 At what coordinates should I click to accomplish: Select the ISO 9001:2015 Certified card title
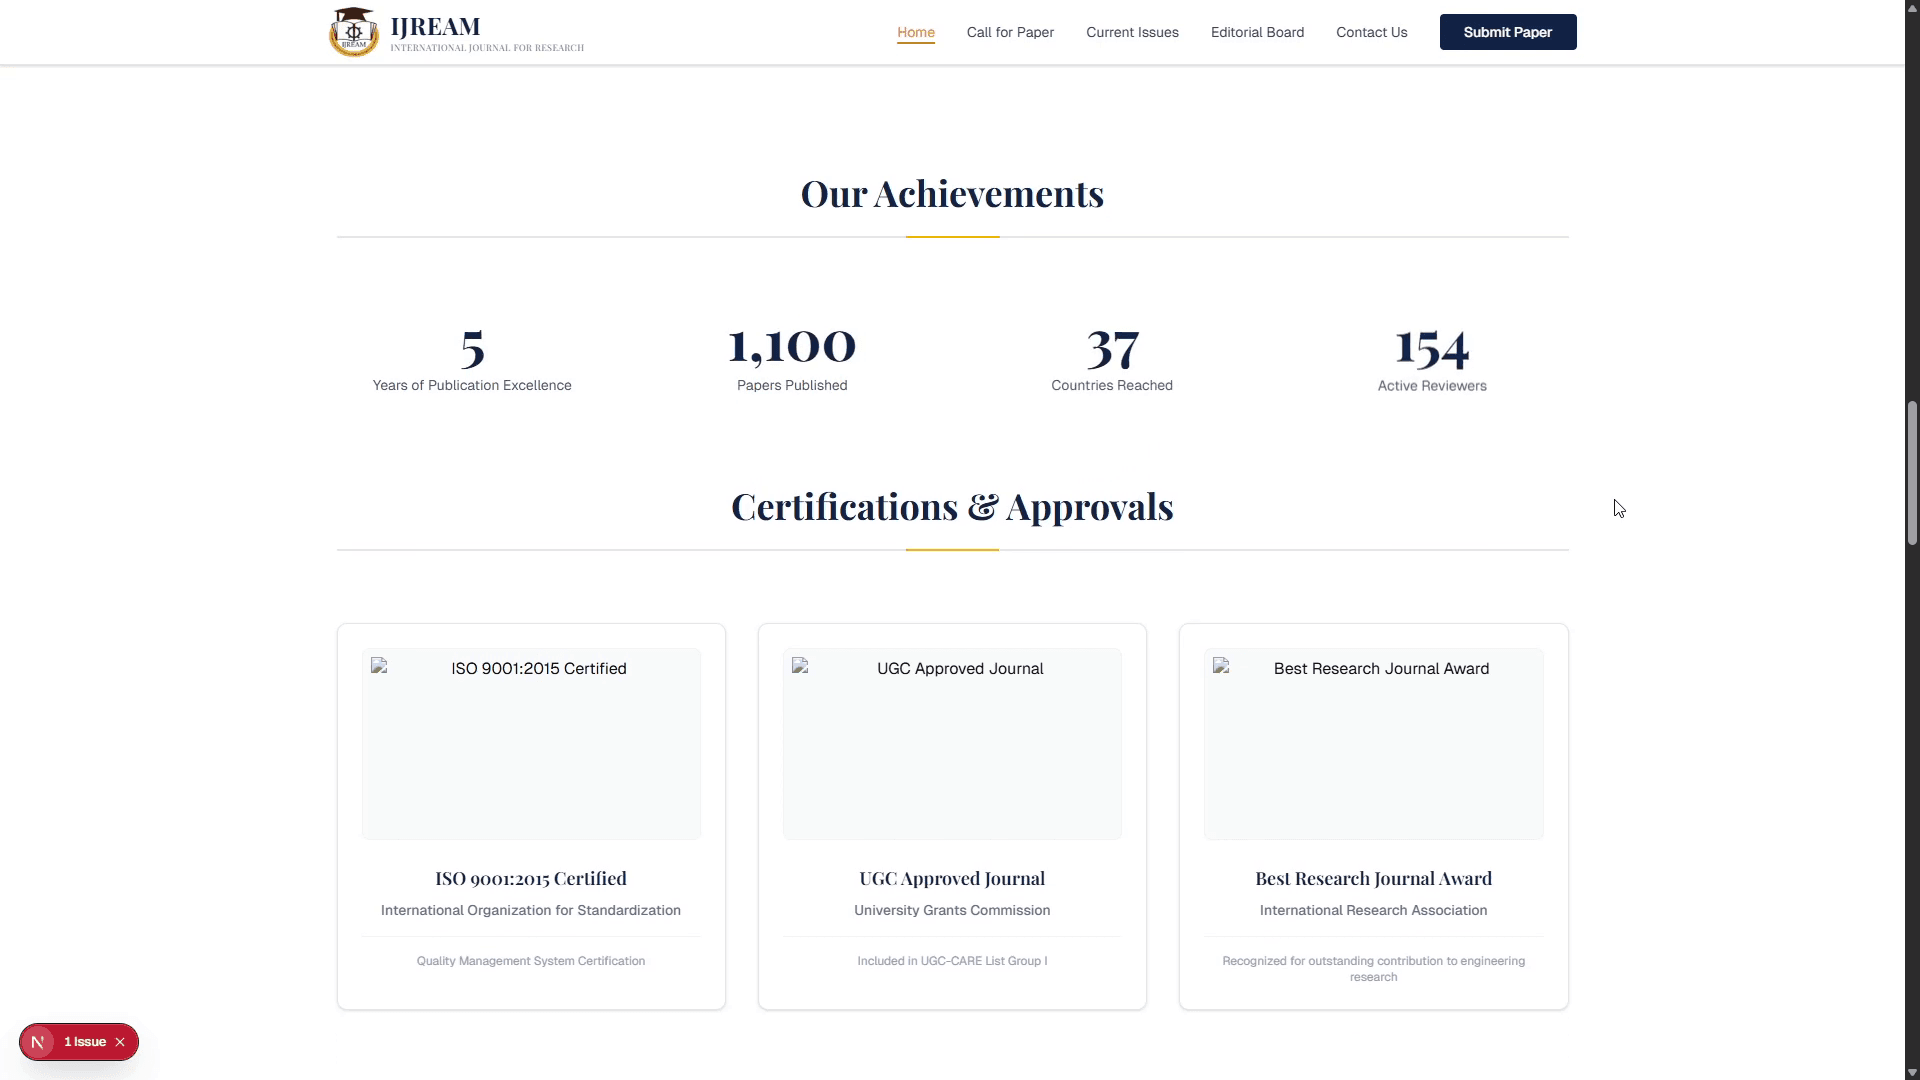tap(531, 878)
